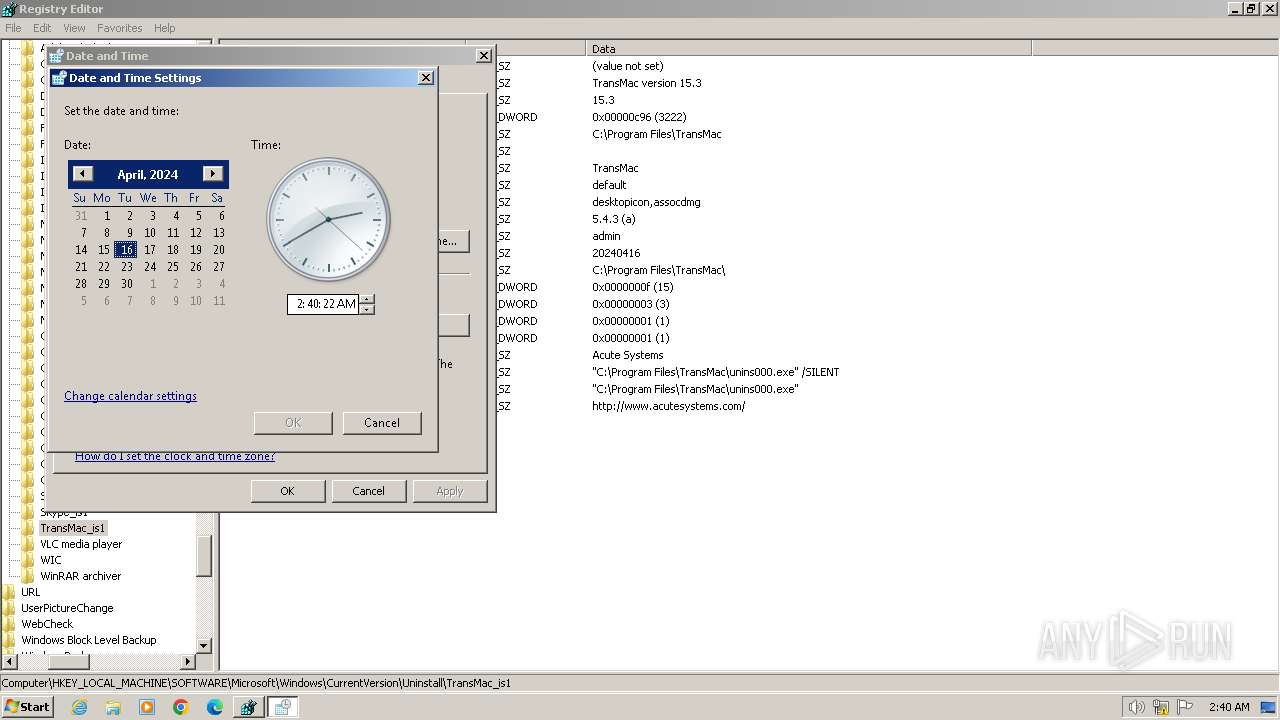Click the analog clock face
The image size is (1280, 720).
pos(328,219)
